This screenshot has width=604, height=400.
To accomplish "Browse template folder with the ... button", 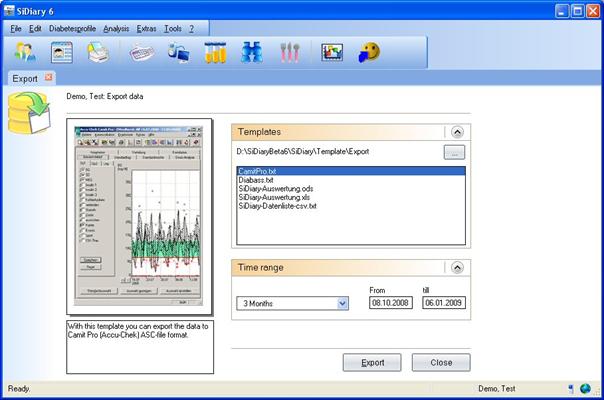I will pyautogui.click(x=455, y=153).
